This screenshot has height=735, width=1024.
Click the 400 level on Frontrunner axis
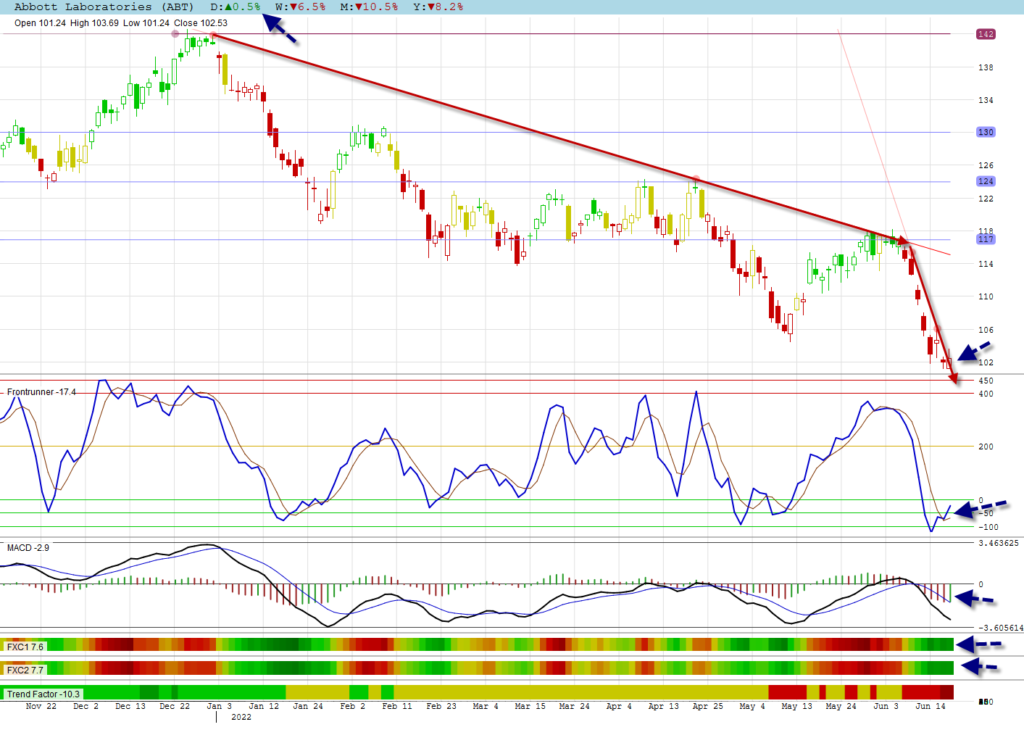pyautogui.click(x=985, y=394)
